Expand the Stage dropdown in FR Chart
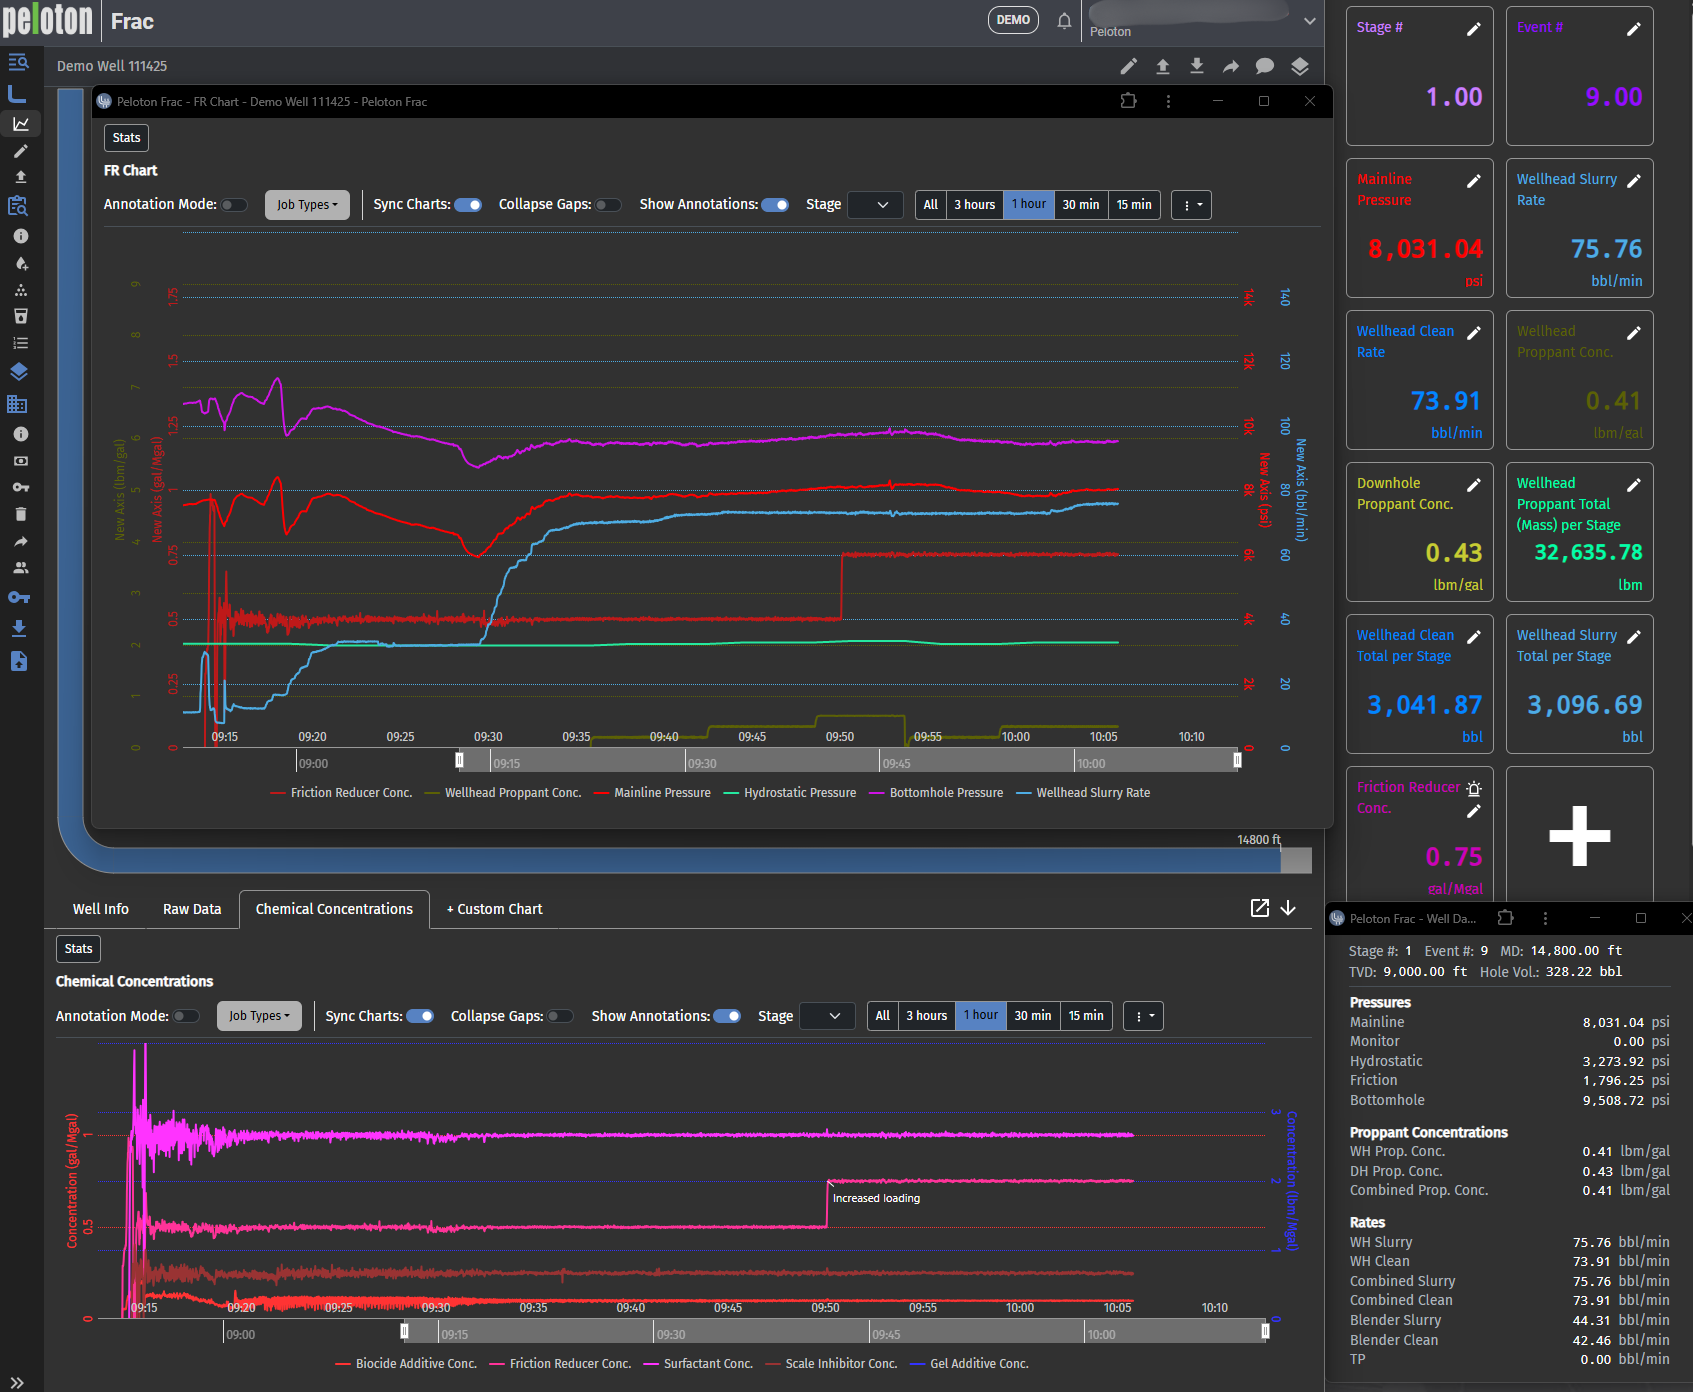Viewport: 1693px width, 1392px height. pos(875,205)
